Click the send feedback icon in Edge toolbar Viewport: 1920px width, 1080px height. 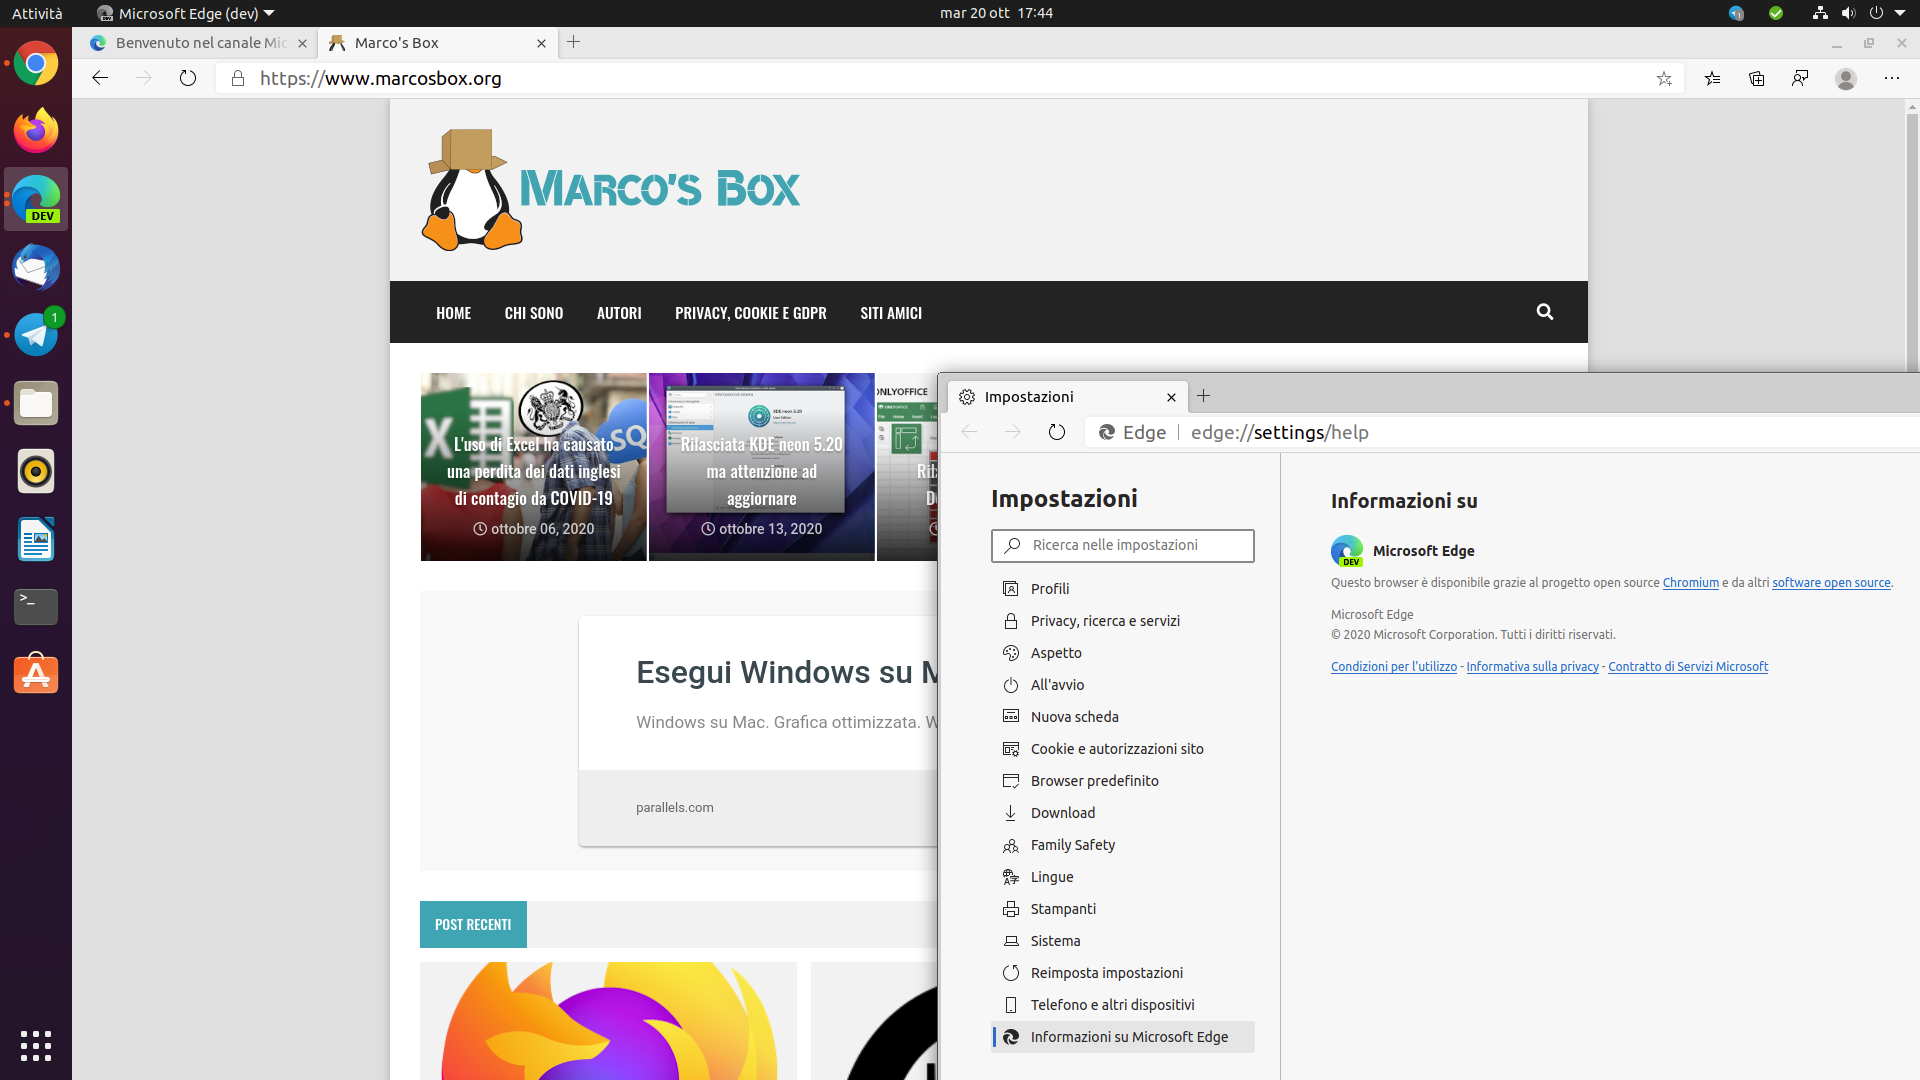tap(1801, 78)
